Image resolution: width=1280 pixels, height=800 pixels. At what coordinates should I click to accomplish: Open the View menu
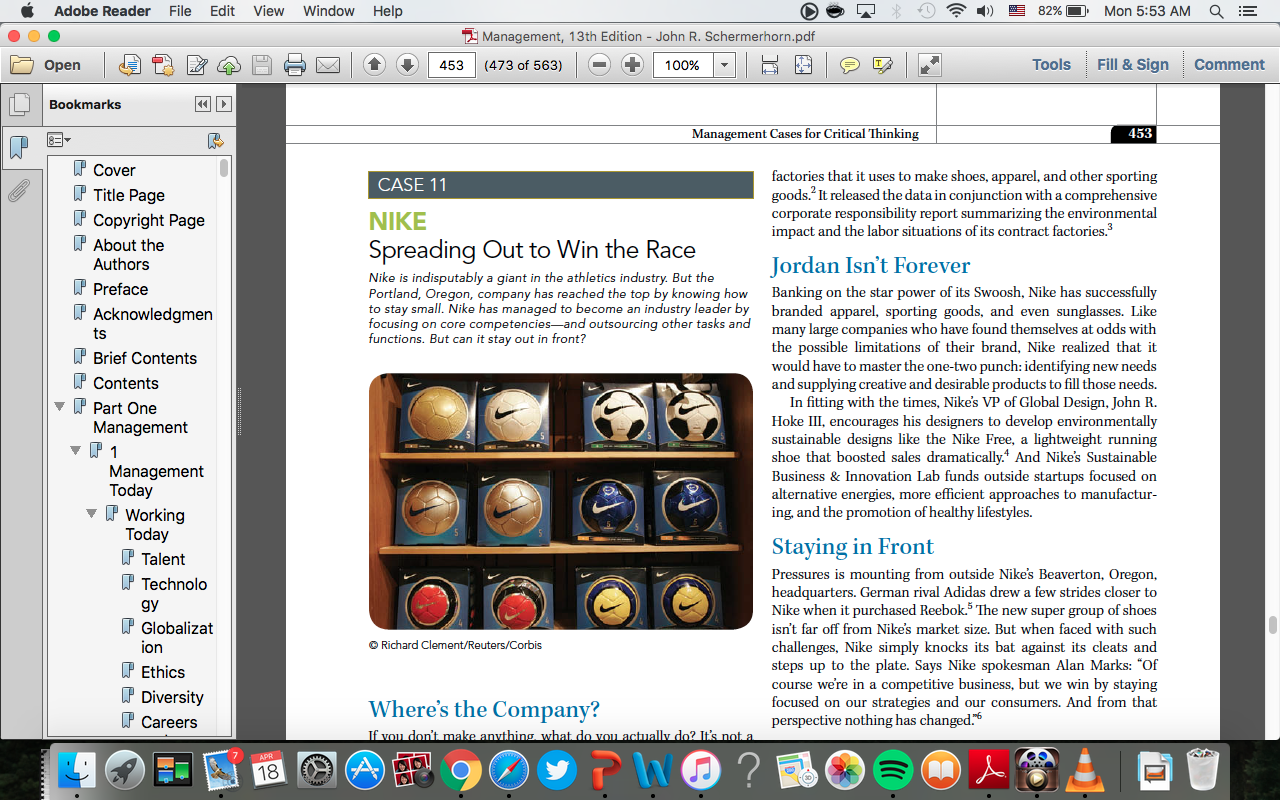pos(269,11)
